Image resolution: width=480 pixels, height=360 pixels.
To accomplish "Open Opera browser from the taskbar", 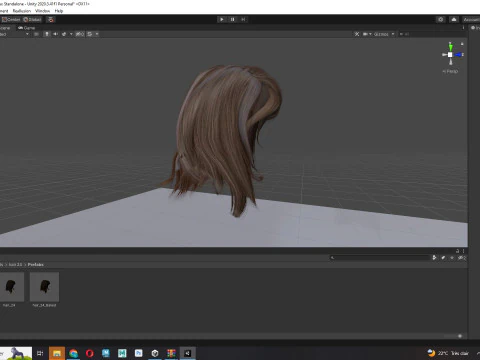I will (x=90, y=353).
